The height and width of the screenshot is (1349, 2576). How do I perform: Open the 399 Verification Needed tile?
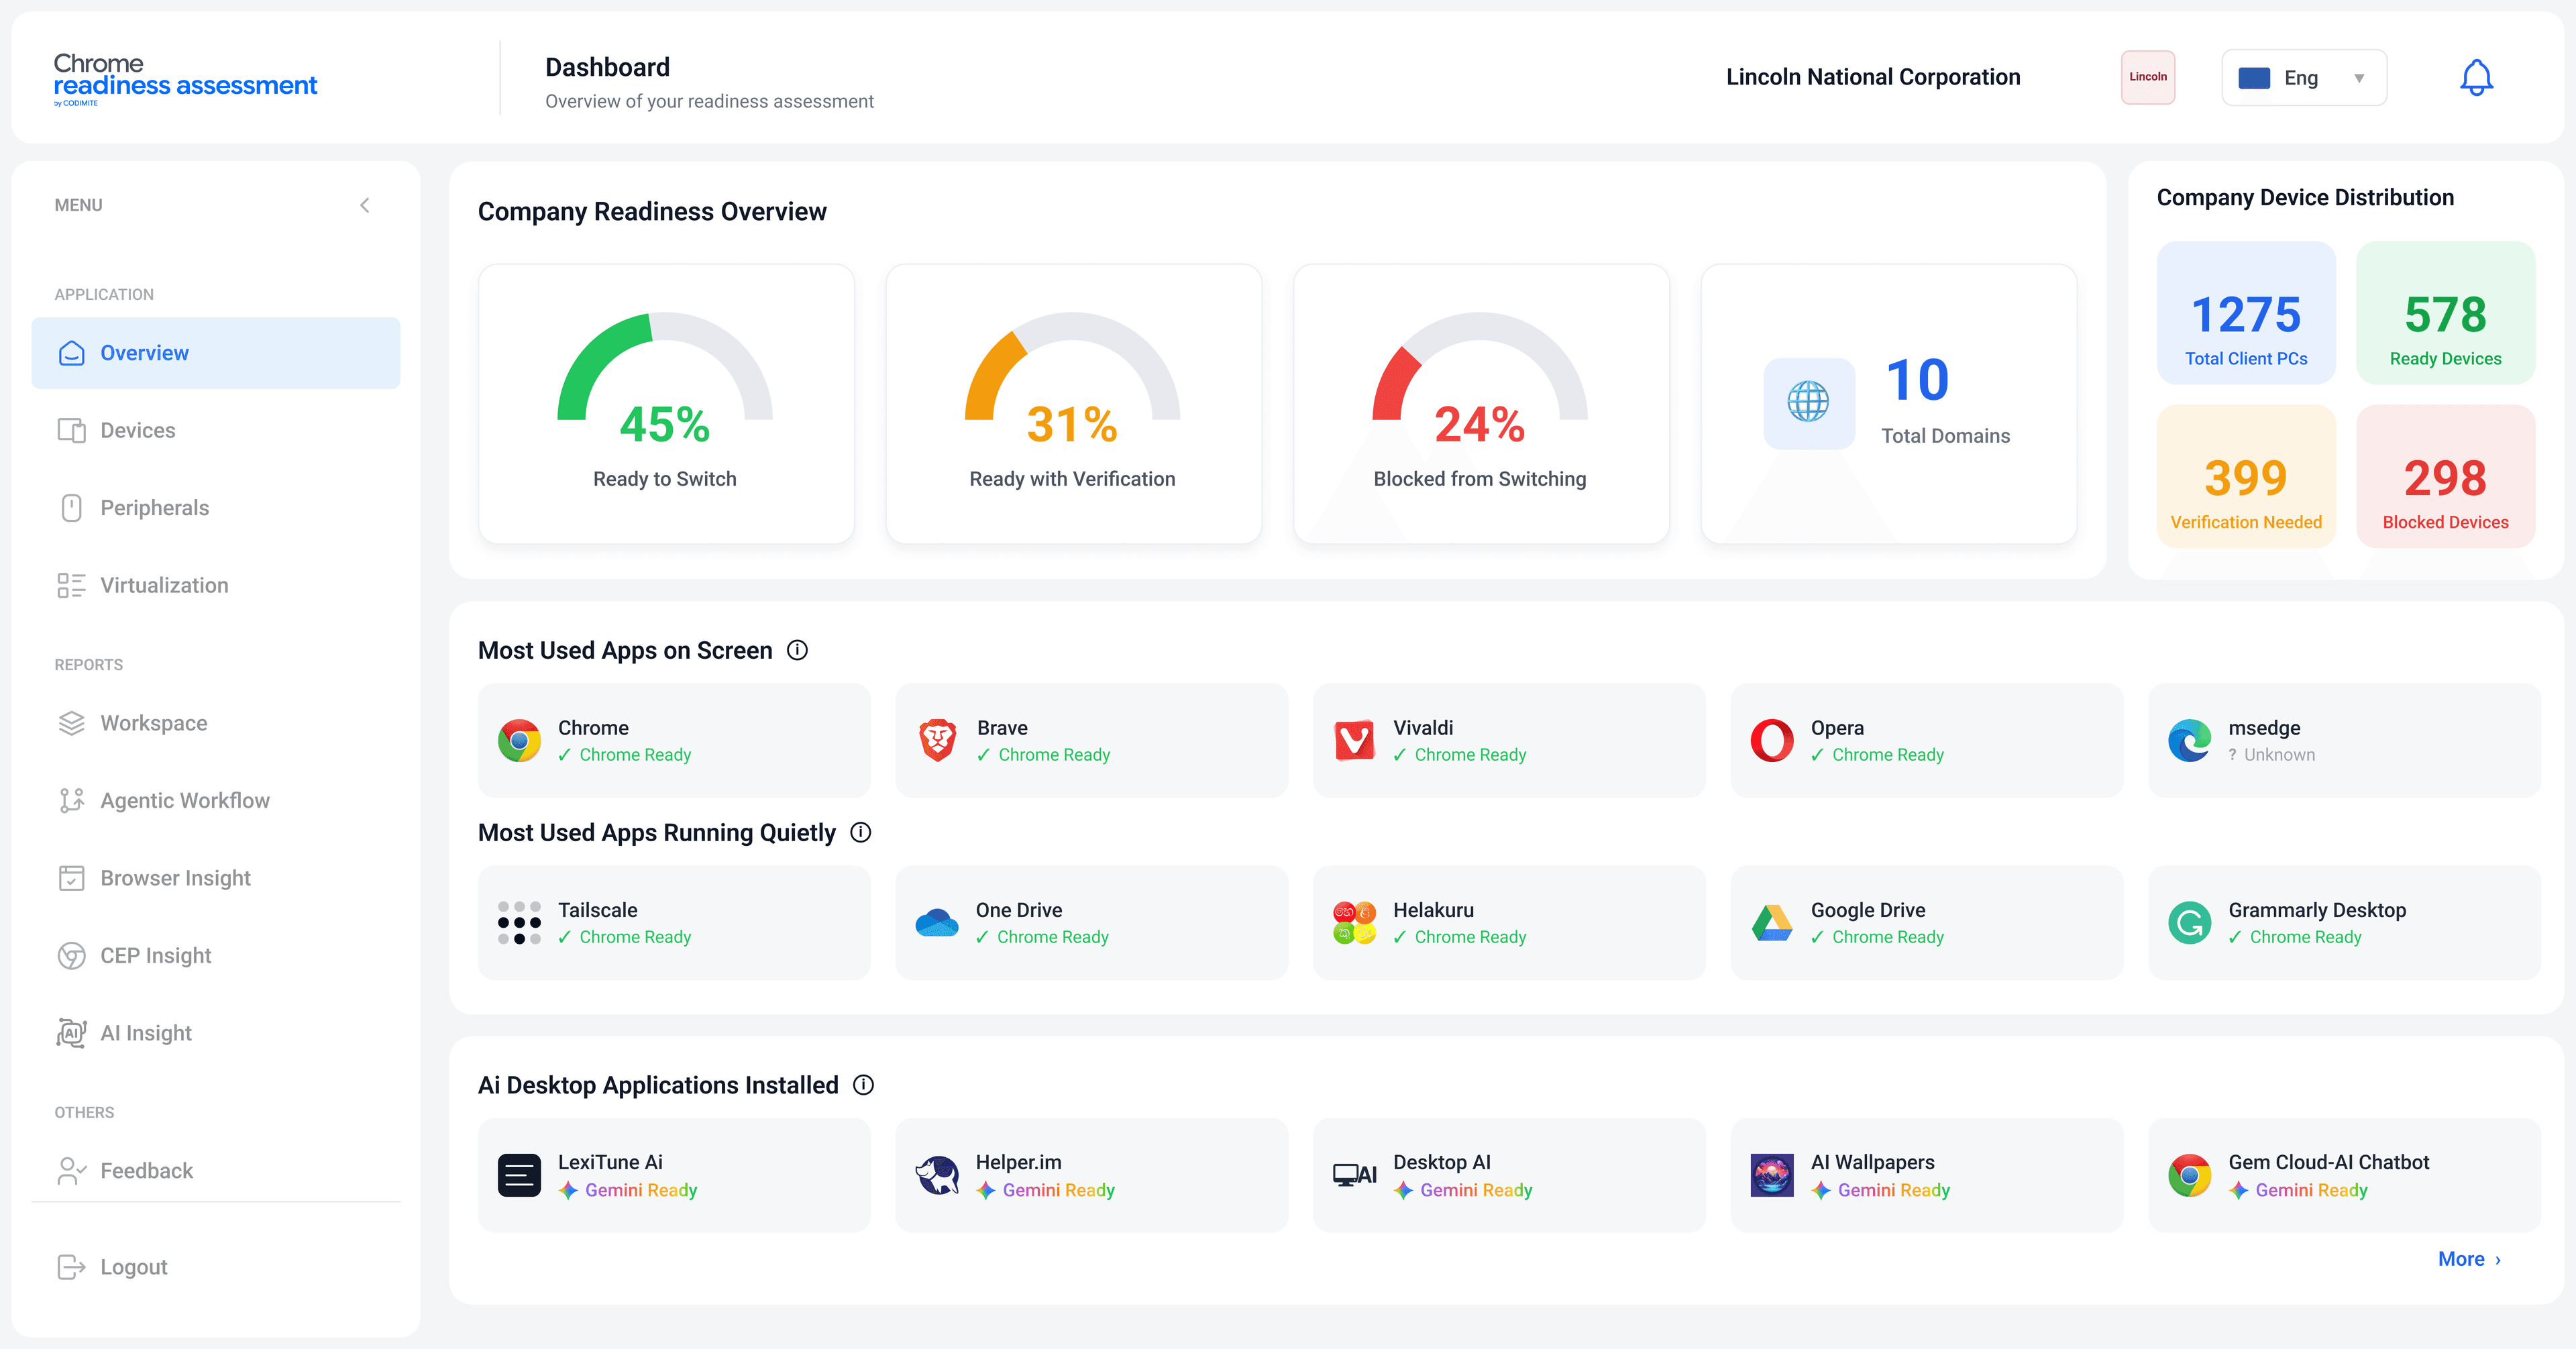[2246, 476]
